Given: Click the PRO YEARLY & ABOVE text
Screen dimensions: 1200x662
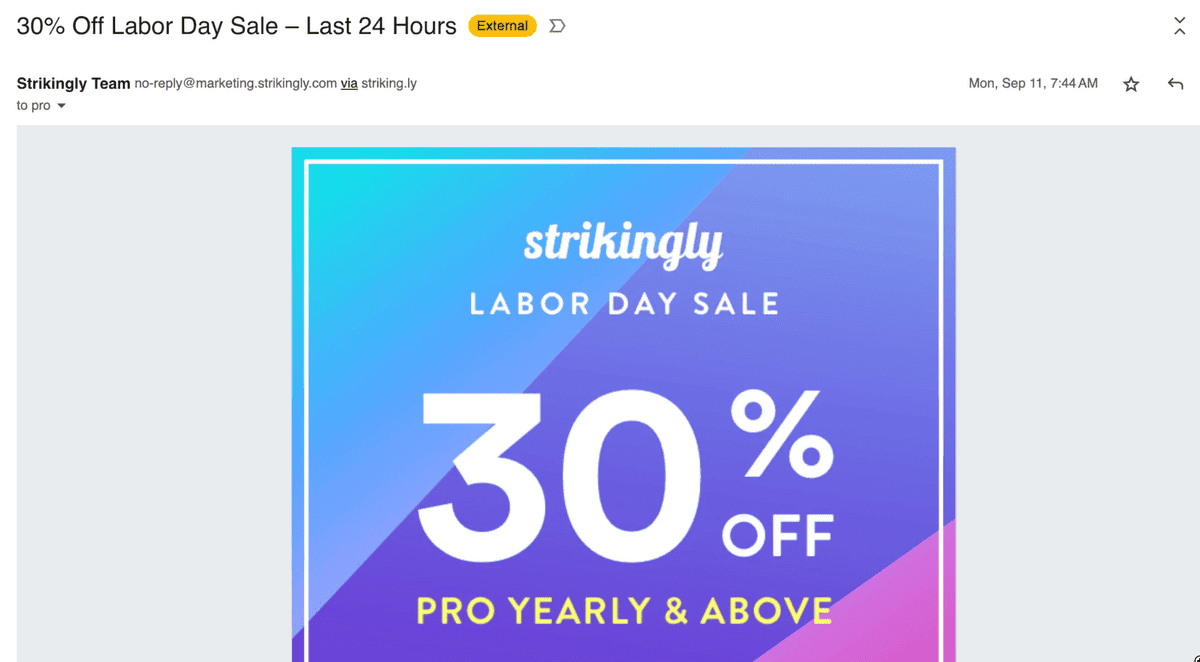Looking at the screenshot, I should pos(624,610).
